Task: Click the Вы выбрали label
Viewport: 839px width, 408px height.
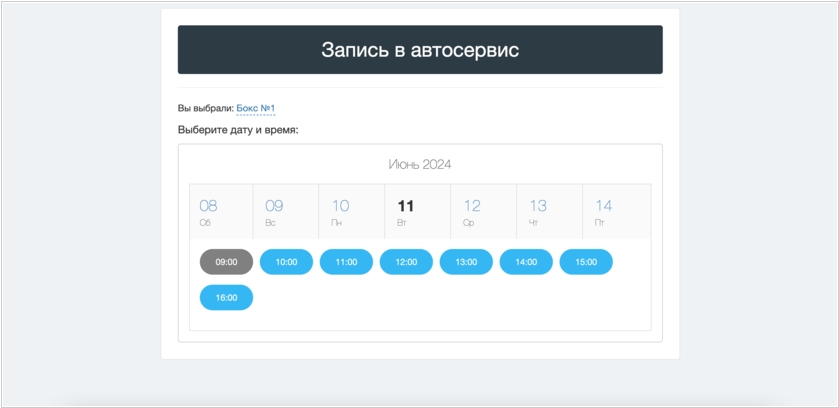Action: (x=206, y=109)
